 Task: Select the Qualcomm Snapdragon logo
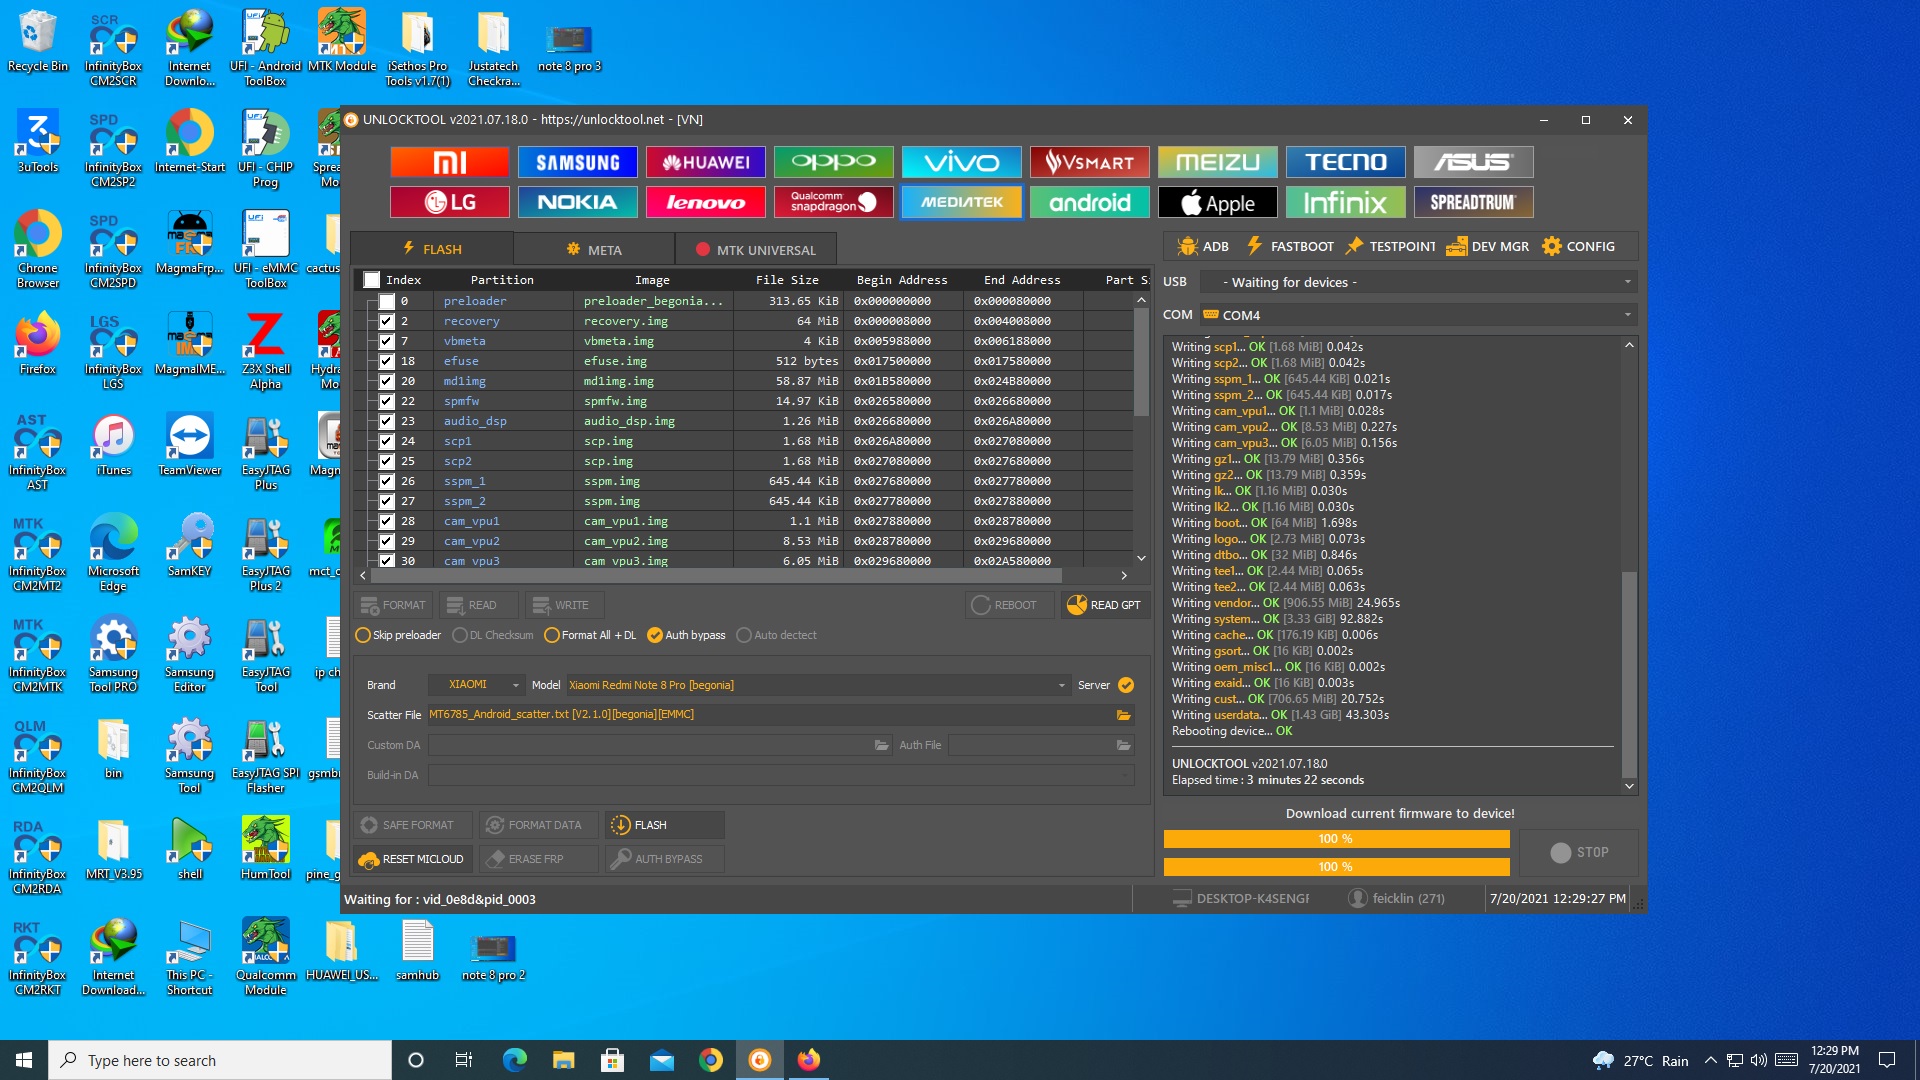[833, 202]
